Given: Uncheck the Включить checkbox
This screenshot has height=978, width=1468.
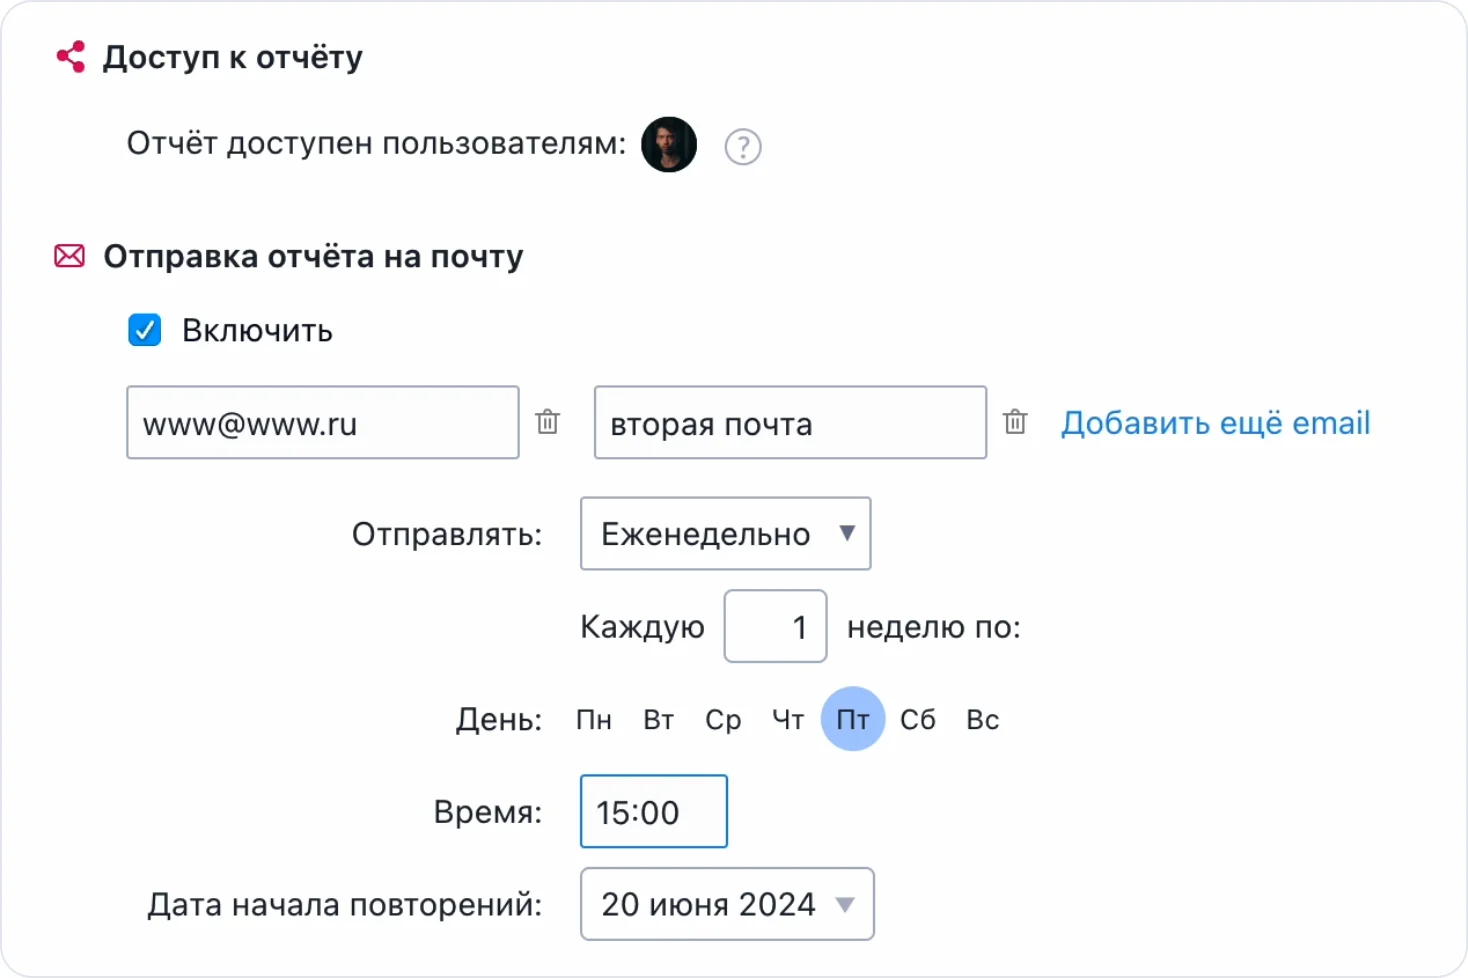Looking at the screenshot, I should tap(145, 330).
